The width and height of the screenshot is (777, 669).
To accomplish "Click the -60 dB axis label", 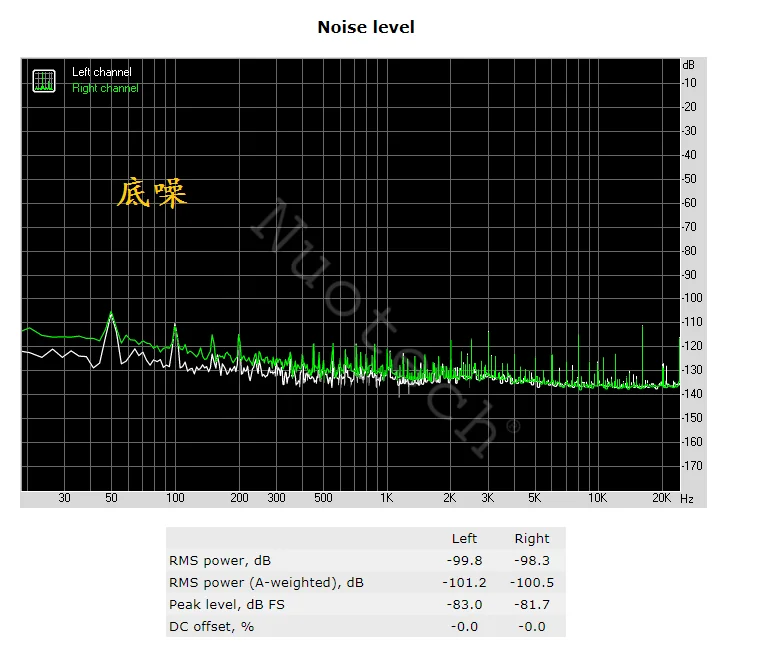I will click(x=689, y=203).
